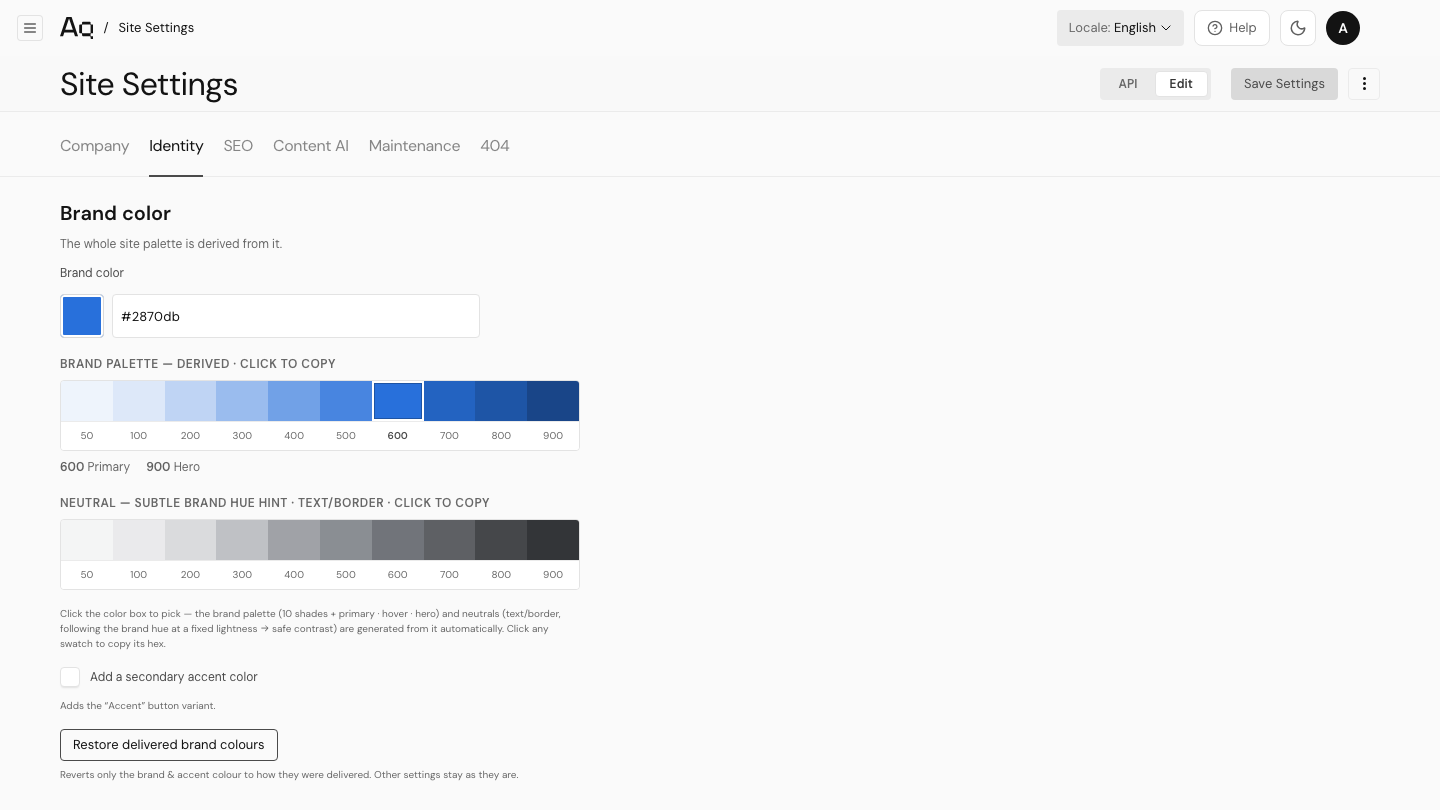The width and height of the screenshot is (1440, 810).
Task: Open the three-dot more options menu
Action: click(1364, 84)
